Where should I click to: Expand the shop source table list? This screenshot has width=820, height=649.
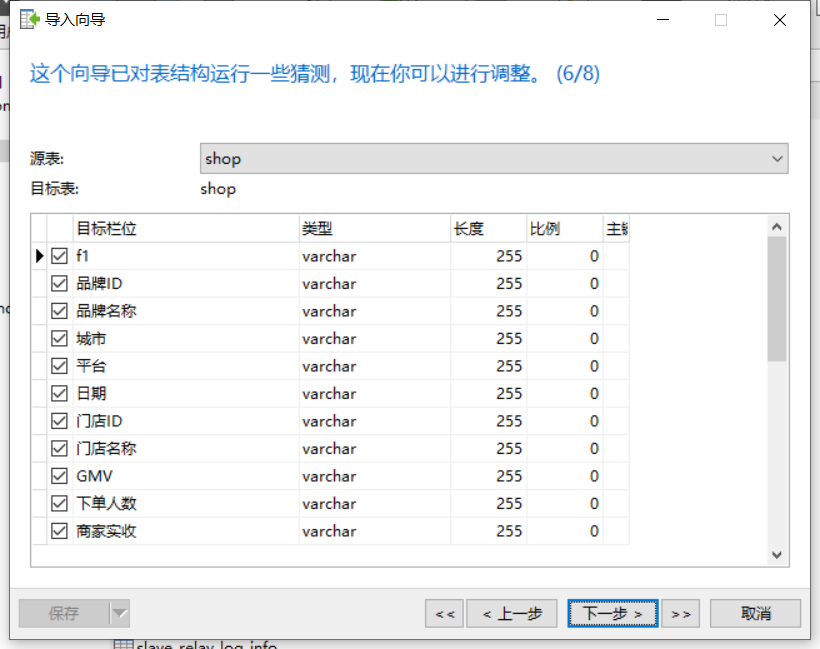[x=777, y=158]
